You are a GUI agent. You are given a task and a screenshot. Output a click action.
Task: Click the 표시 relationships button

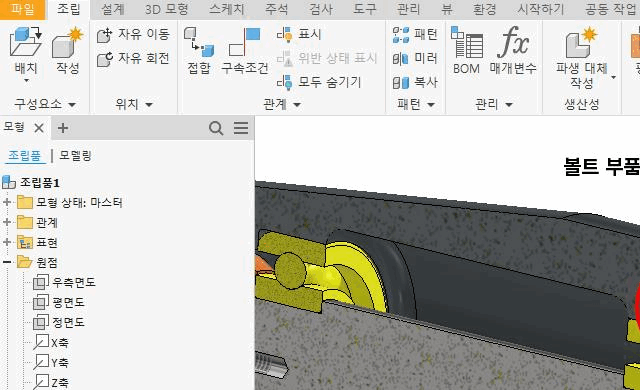pyautogui.click(x=299, y=34)
